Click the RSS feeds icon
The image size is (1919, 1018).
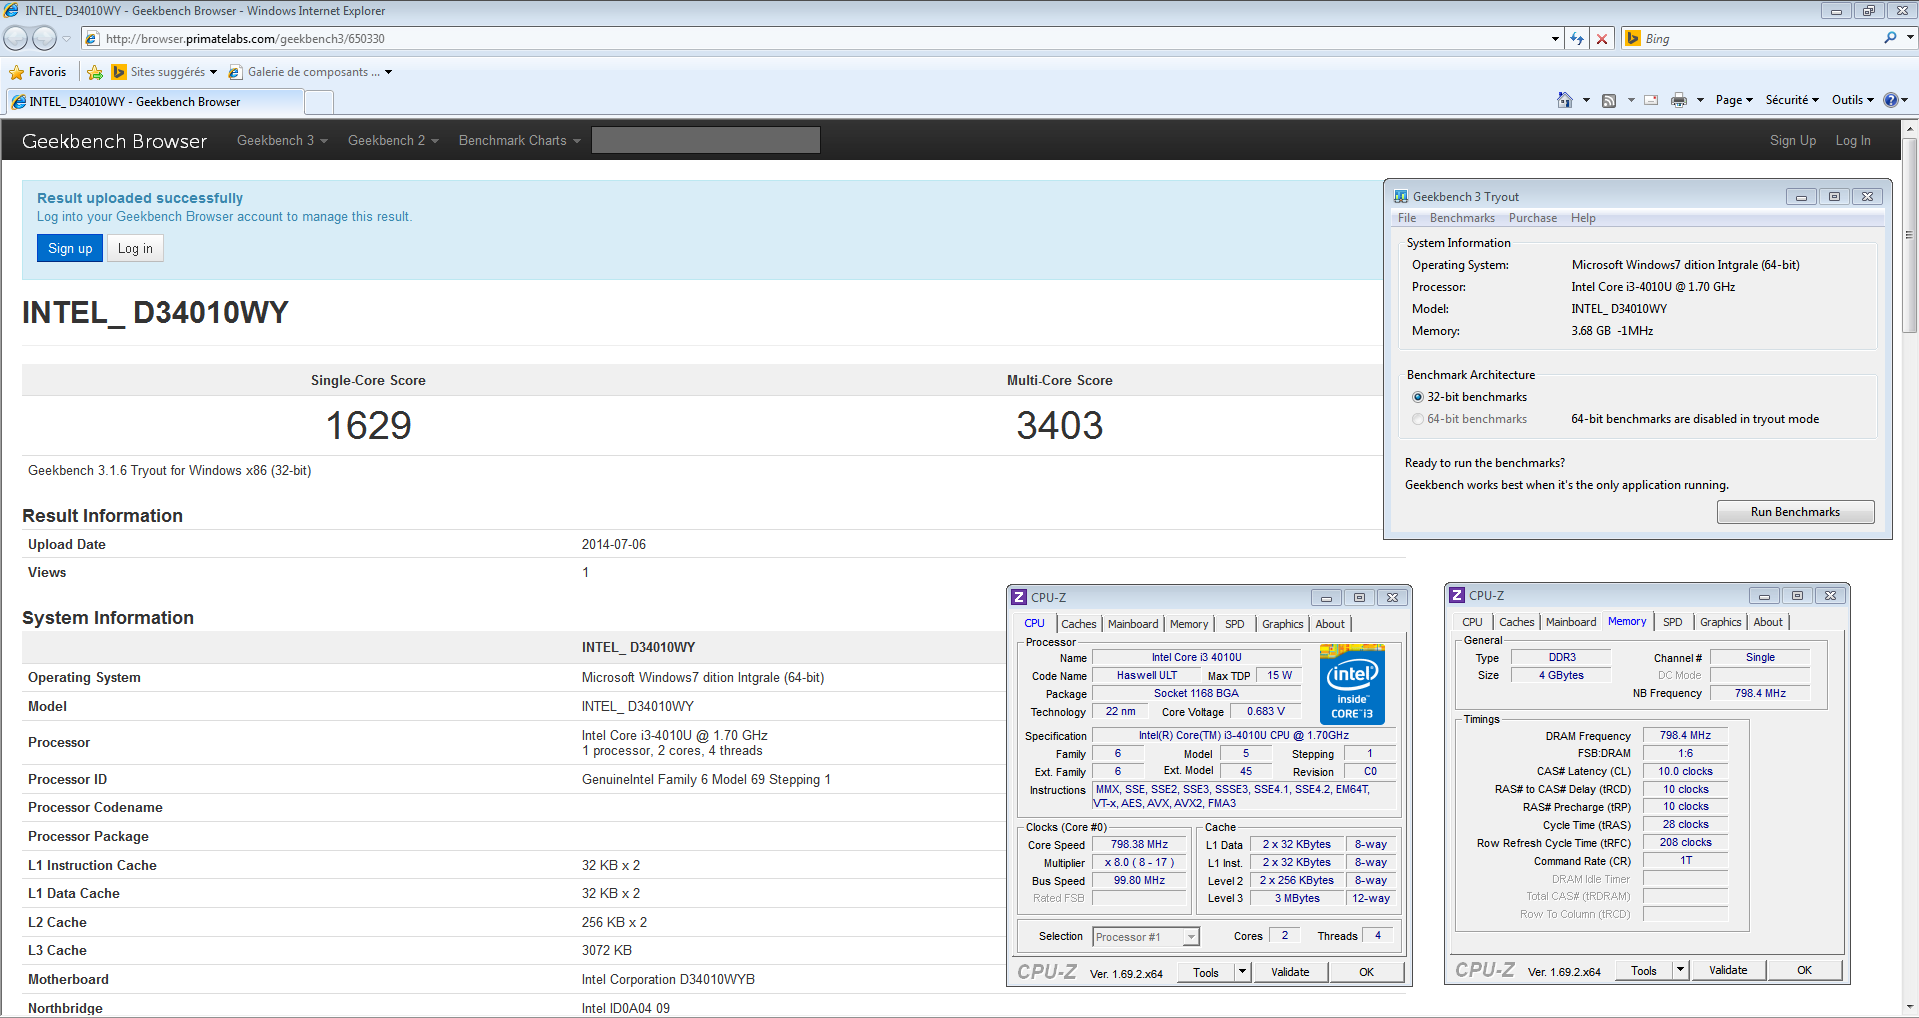click(1609, 100)
